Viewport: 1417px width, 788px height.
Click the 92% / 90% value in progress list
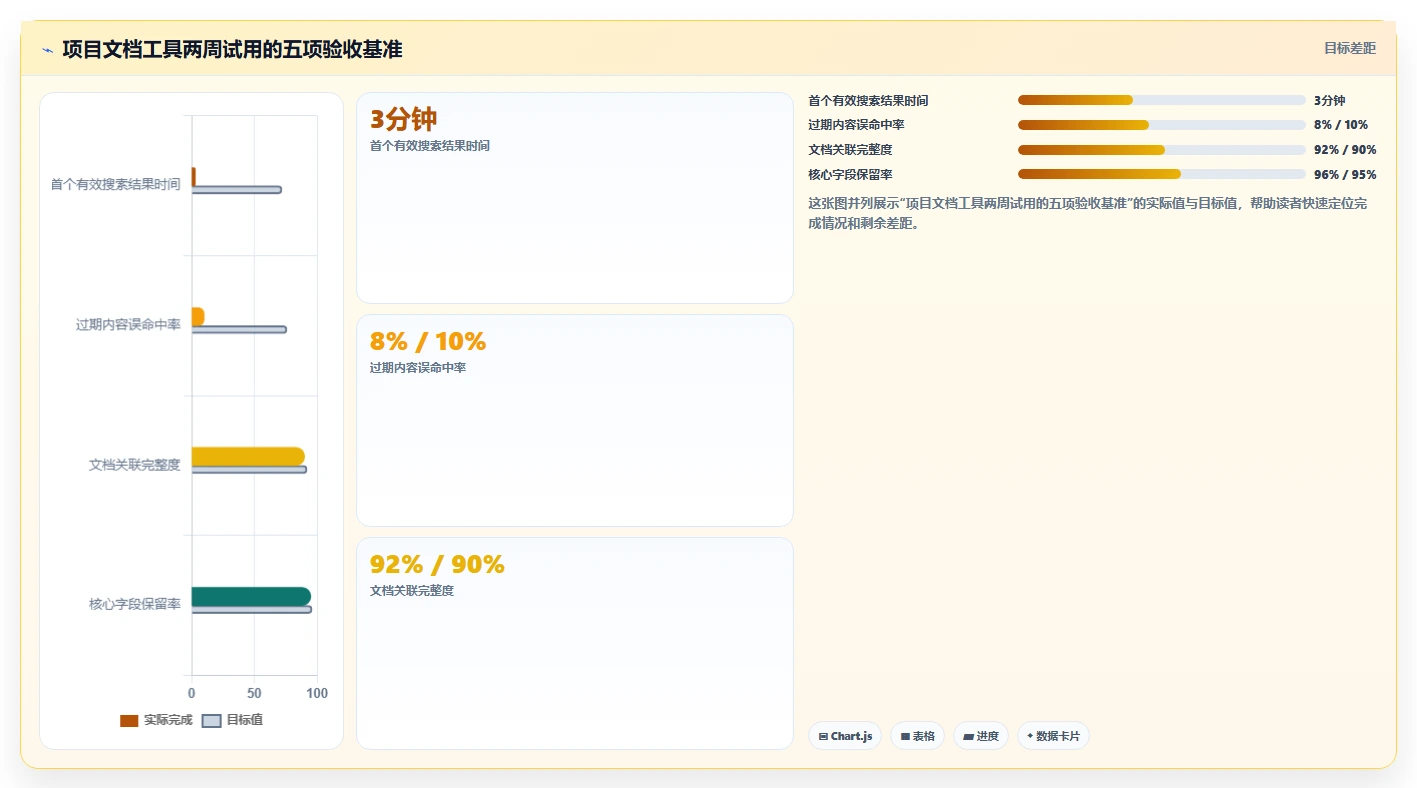point(1345,150)
